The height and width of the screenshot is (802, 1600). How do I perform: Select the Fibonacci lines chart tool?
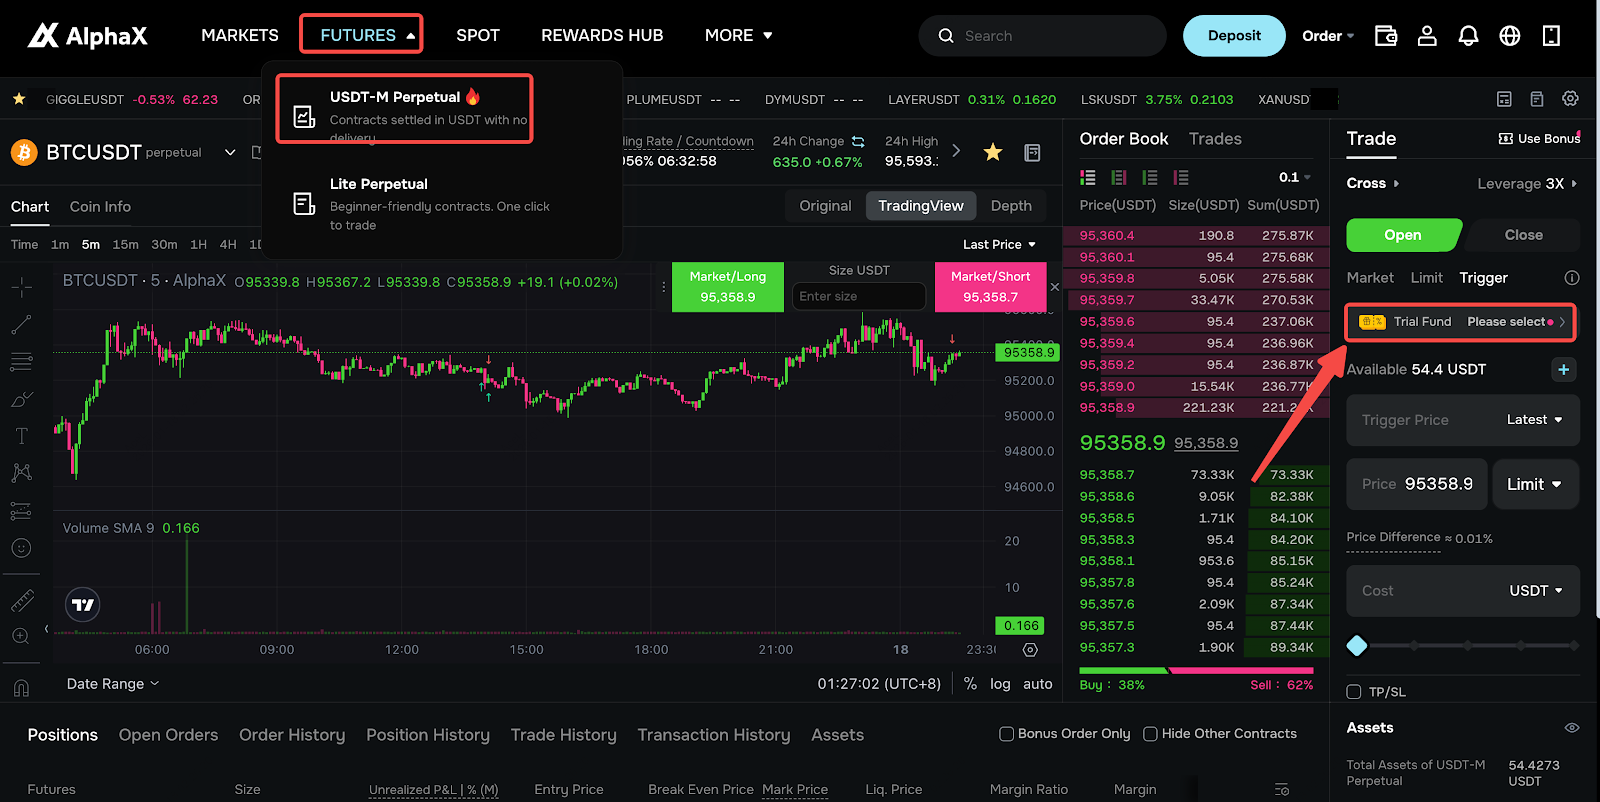pyautogui.click(x=21, y=361)
